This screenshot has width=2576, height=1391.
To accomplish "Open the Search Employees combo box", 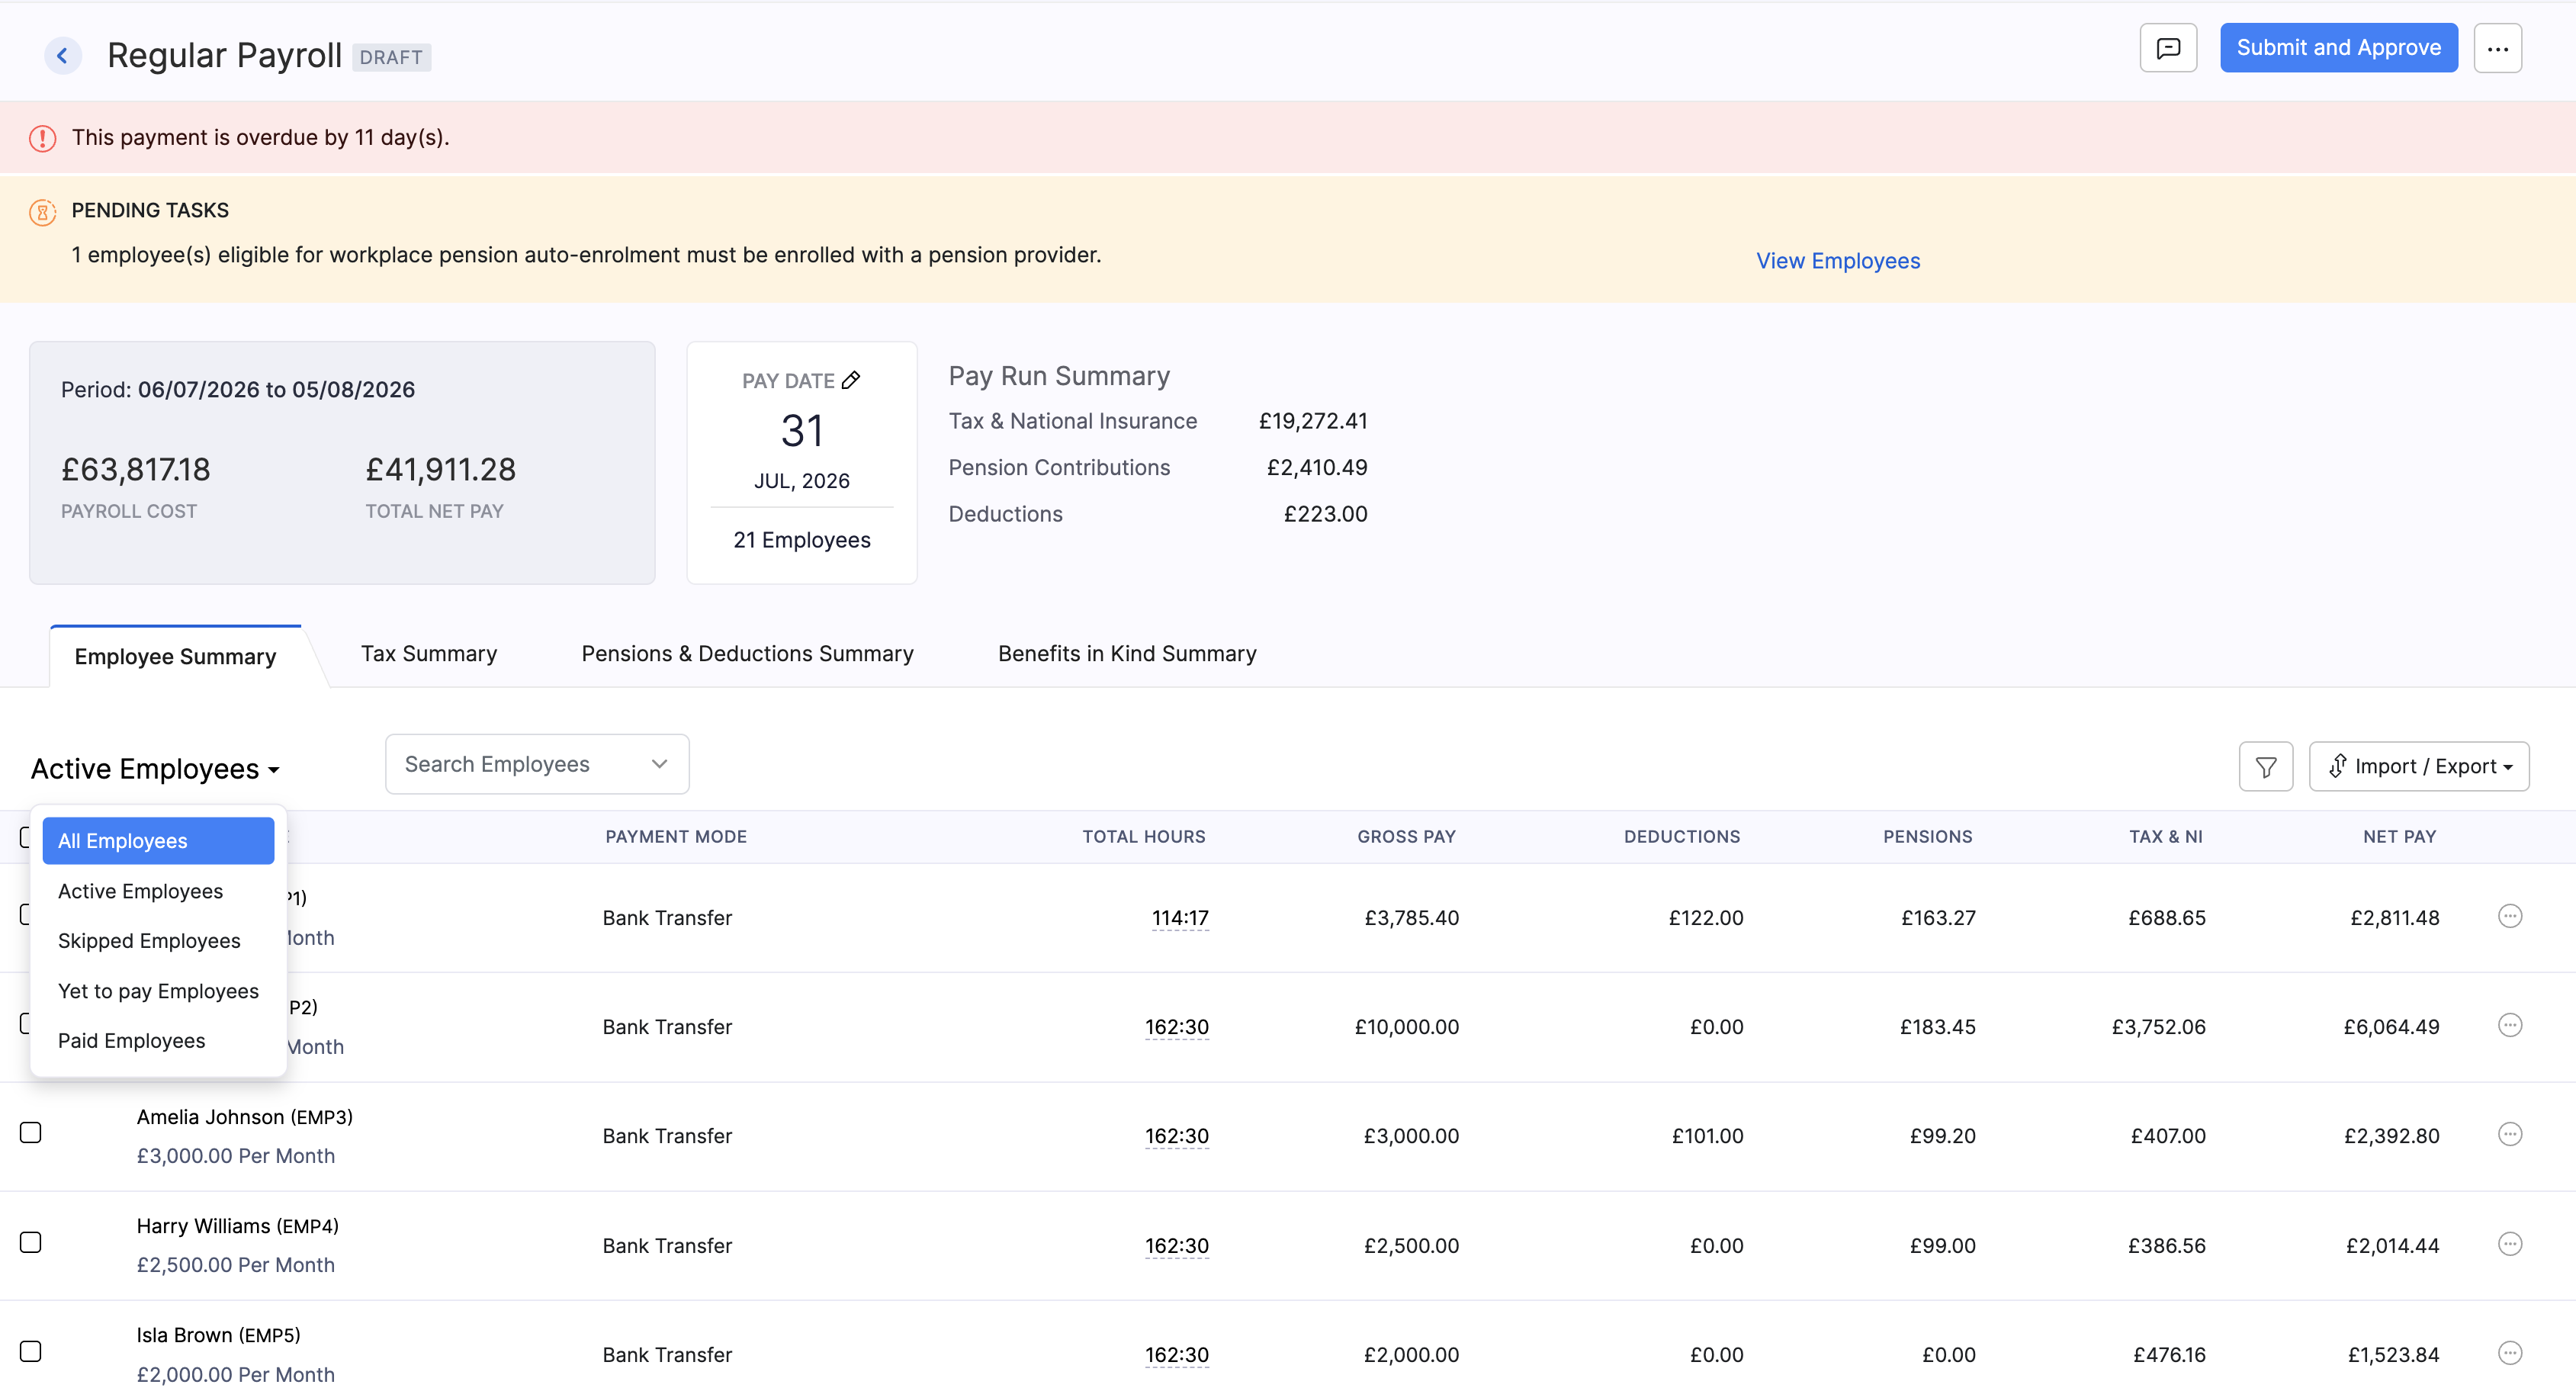I will pyautogui.click(x=537, y=764).
